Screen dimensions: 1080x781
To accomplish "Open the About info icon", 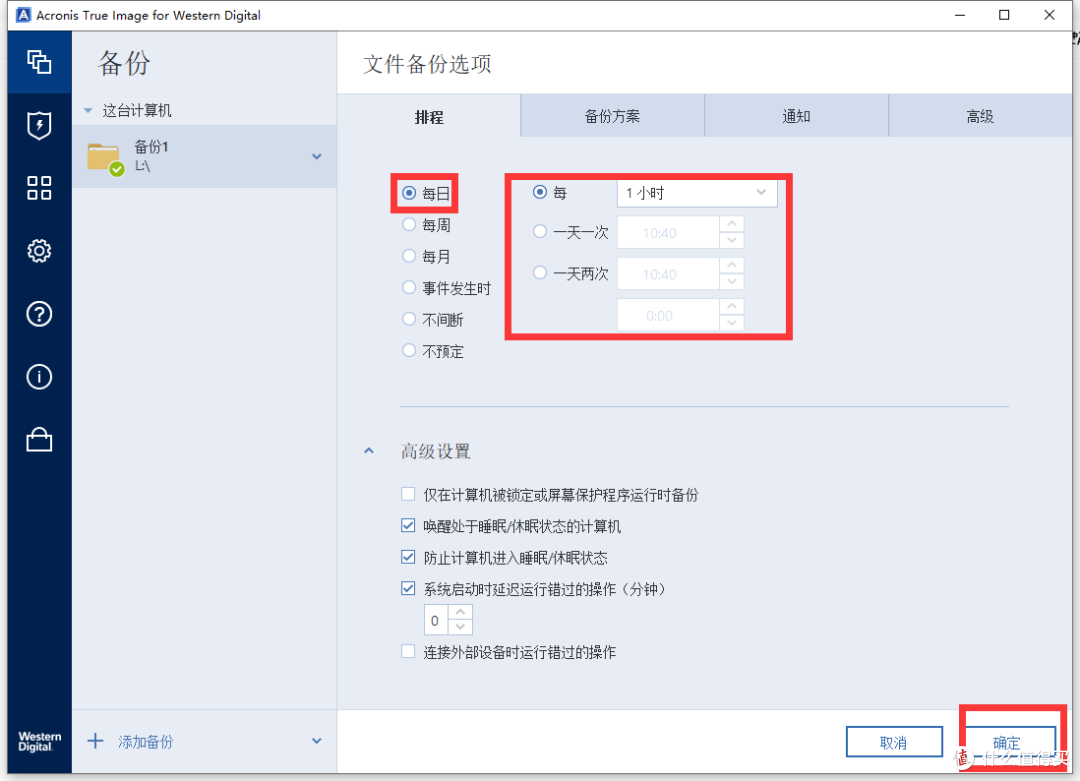I will point(39,377).
